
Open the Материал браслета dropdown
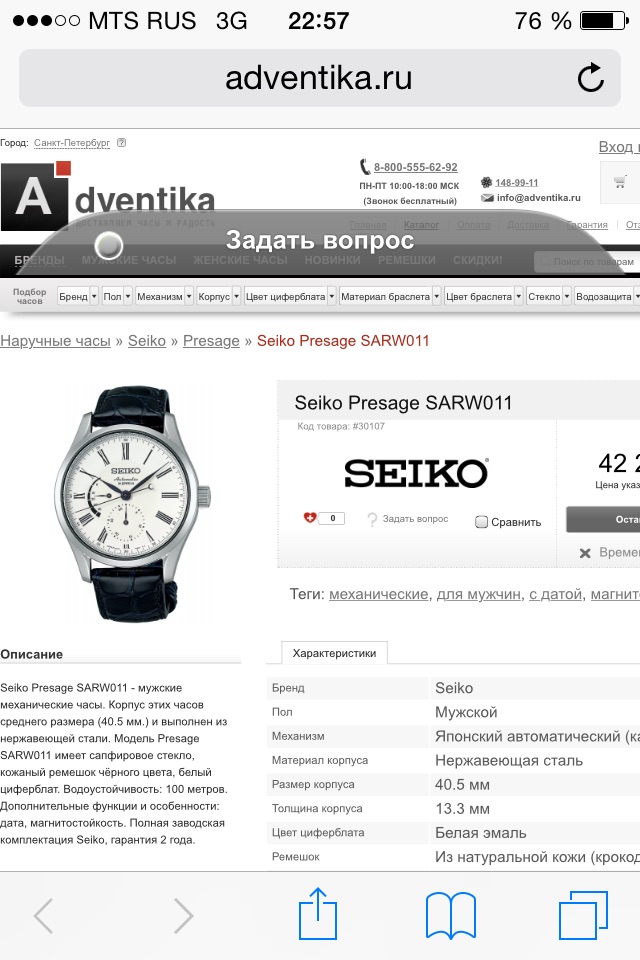[390, 296]
